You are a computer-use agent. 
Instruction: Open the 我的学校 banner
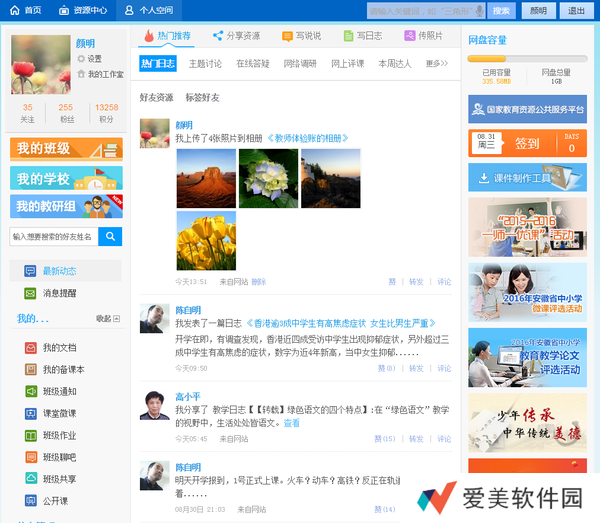(x=66, y=178)
